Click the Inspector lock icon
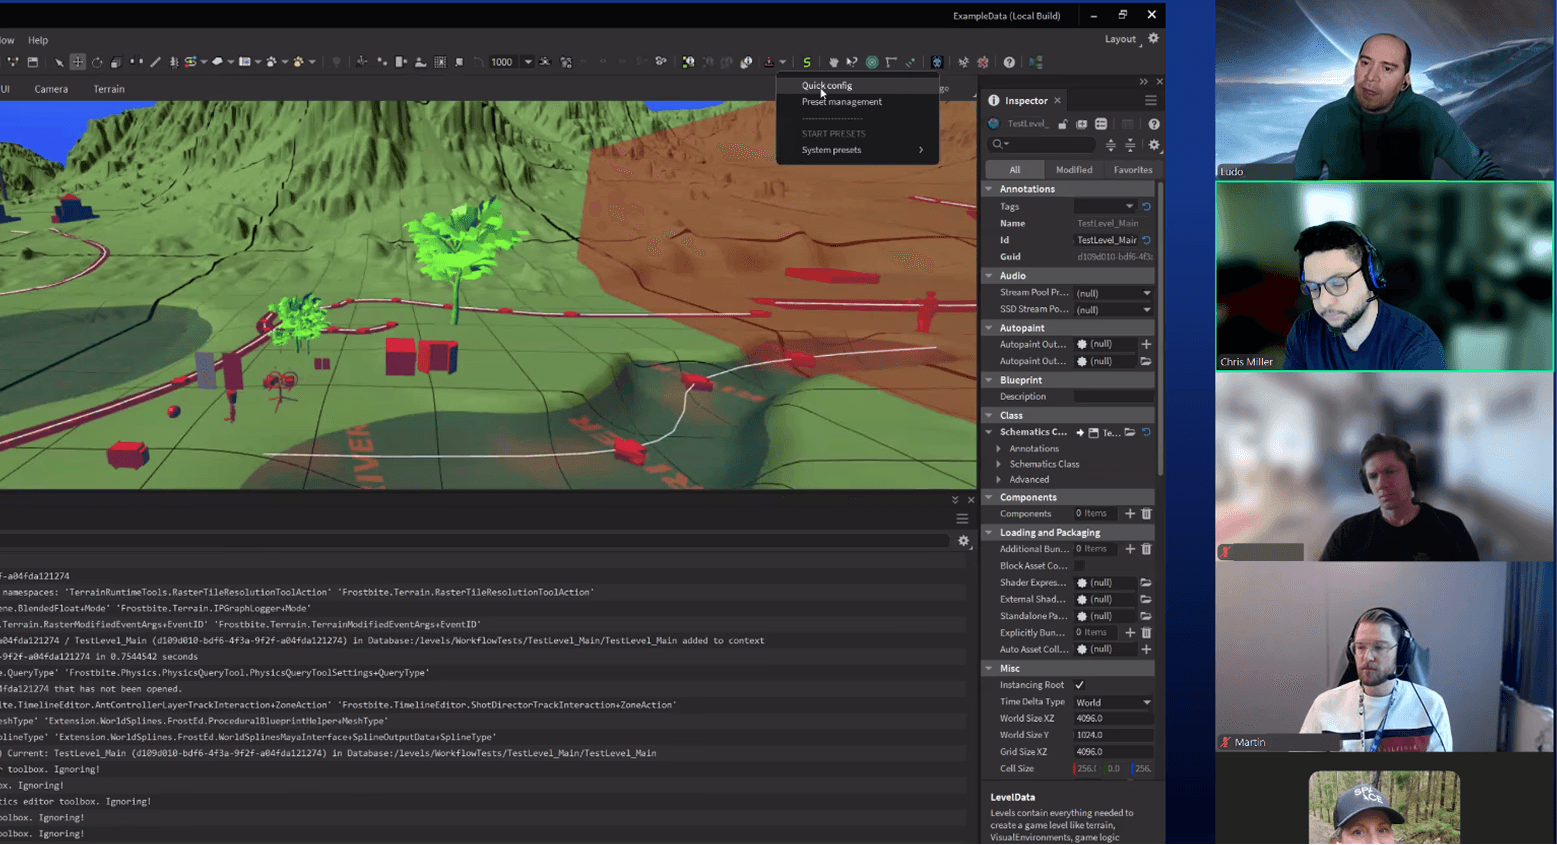 point(1063,124)
